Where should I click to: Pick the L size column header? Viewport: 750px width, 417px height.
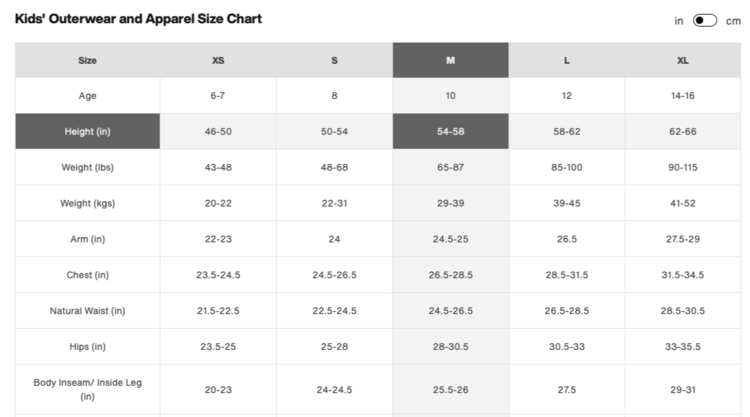point(566,60)
